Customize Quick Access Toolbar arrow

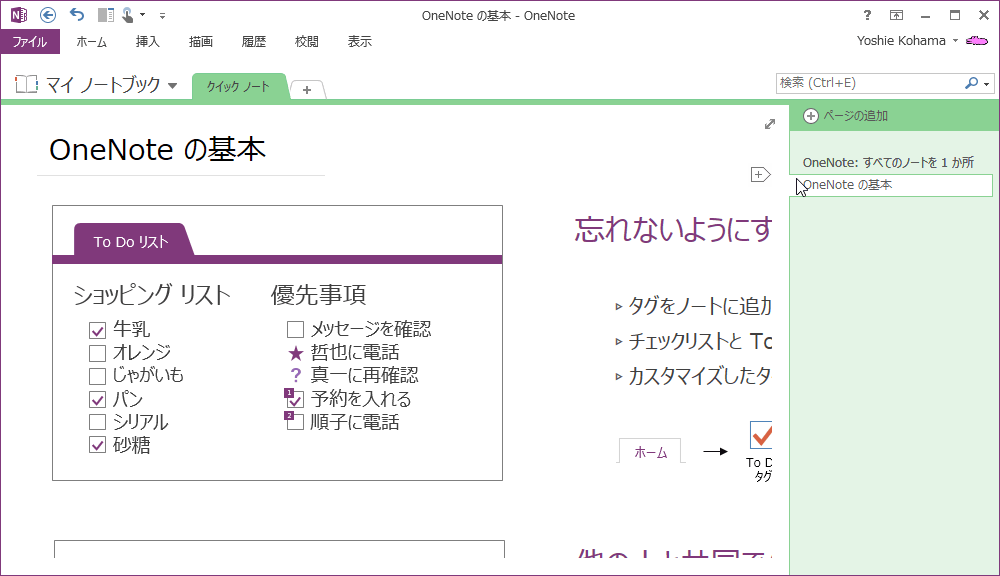point(163,15)
